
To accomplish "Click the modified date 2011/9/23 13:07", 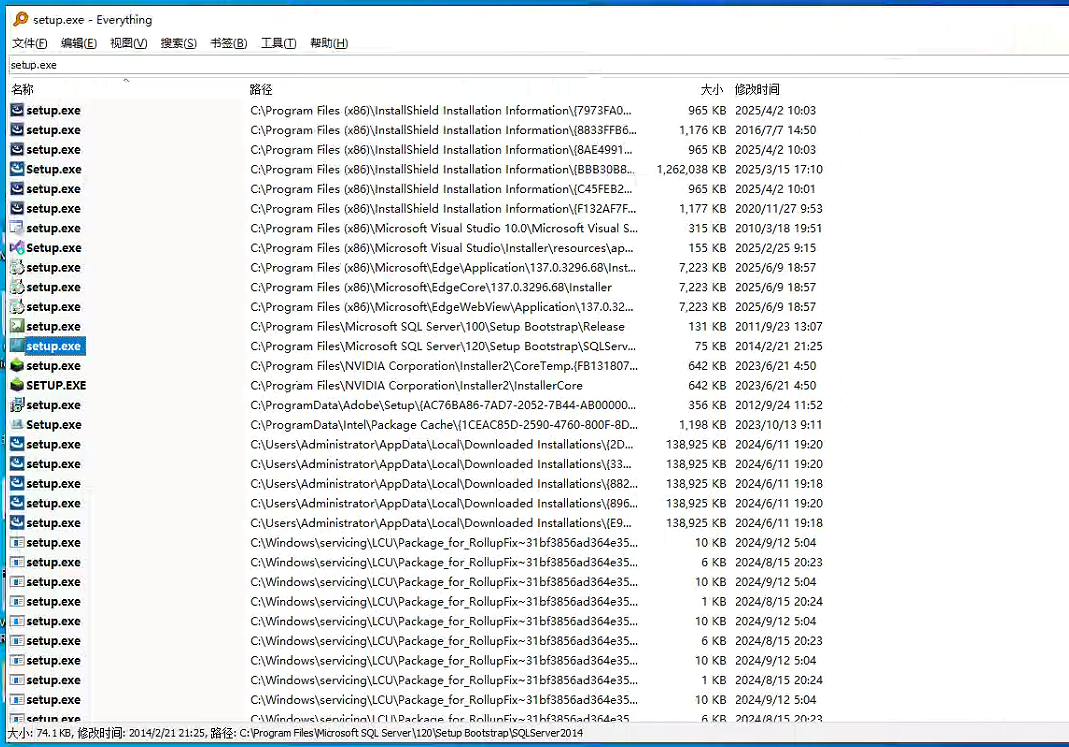I will [779, 326].
